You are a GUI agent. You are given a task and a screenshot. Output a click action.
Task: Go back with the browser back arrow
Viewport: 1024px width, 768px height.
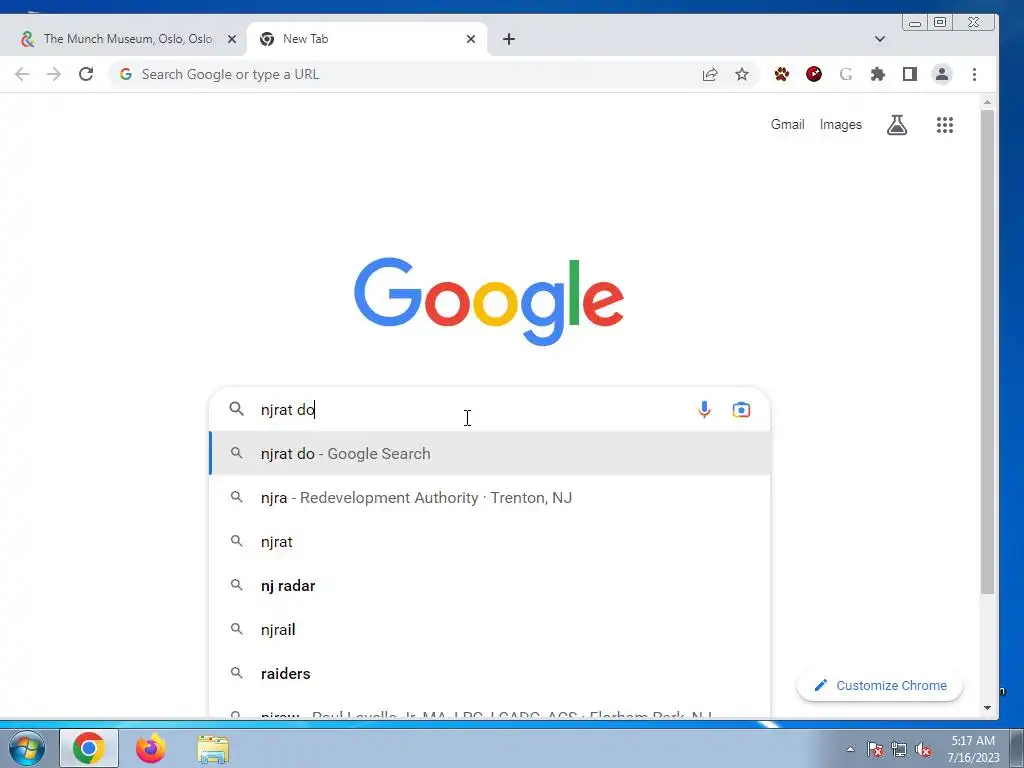[22, 74]
